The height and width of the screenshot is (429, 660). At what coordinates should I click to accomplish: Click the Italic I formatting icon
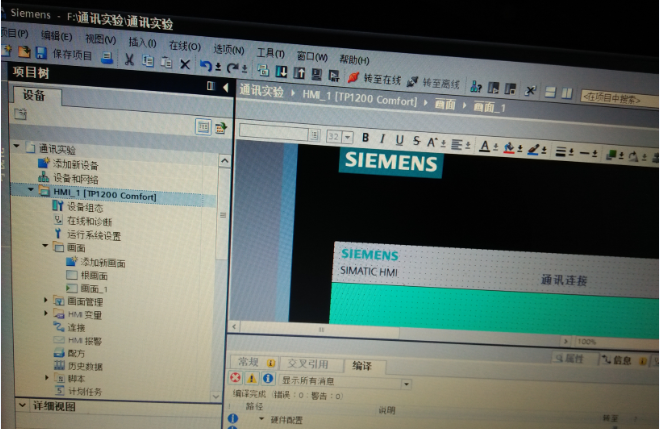coord(382,139)
